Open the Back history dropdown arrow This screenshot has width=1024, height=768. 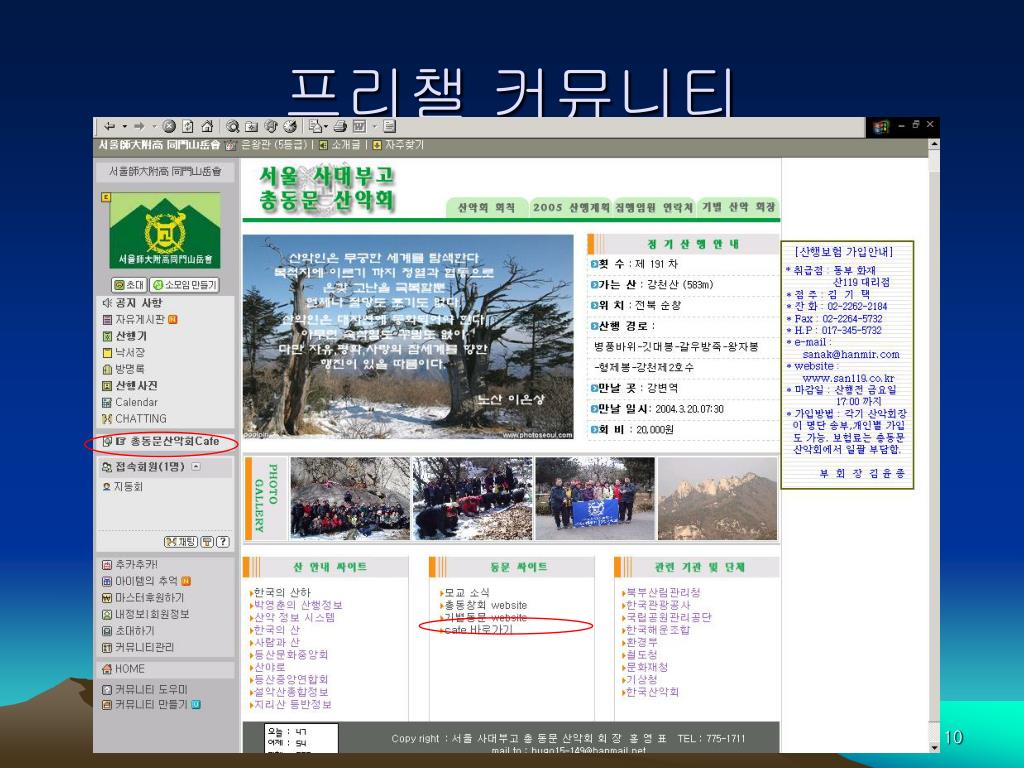[x=124, y=126]
